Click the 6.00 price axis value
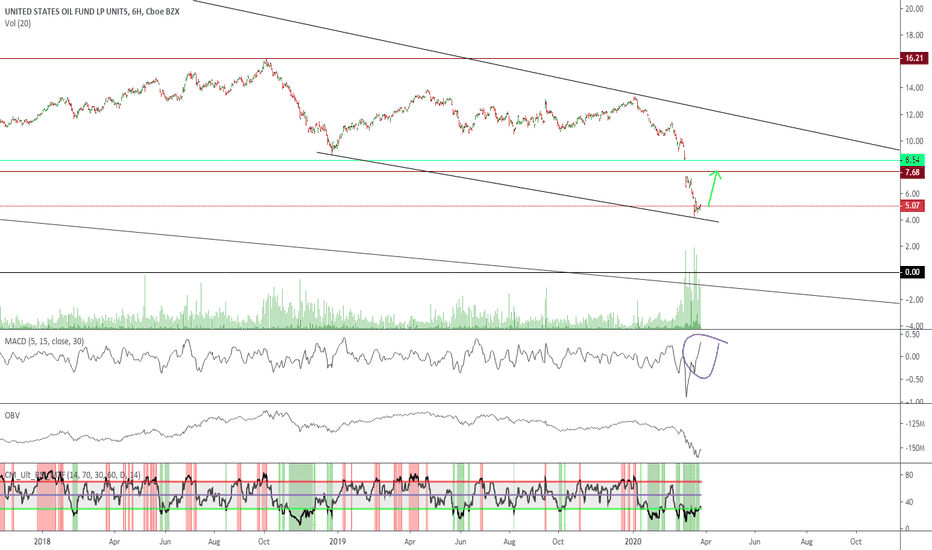This screenshot has width=932, height=550. [912, 193]
